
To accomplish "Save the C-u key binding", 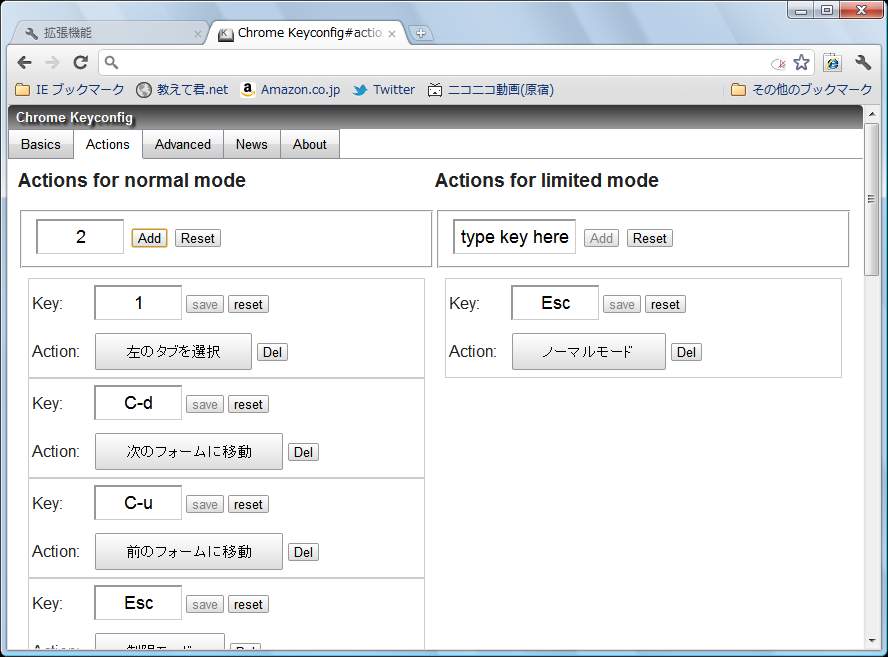I will point(205,505).
